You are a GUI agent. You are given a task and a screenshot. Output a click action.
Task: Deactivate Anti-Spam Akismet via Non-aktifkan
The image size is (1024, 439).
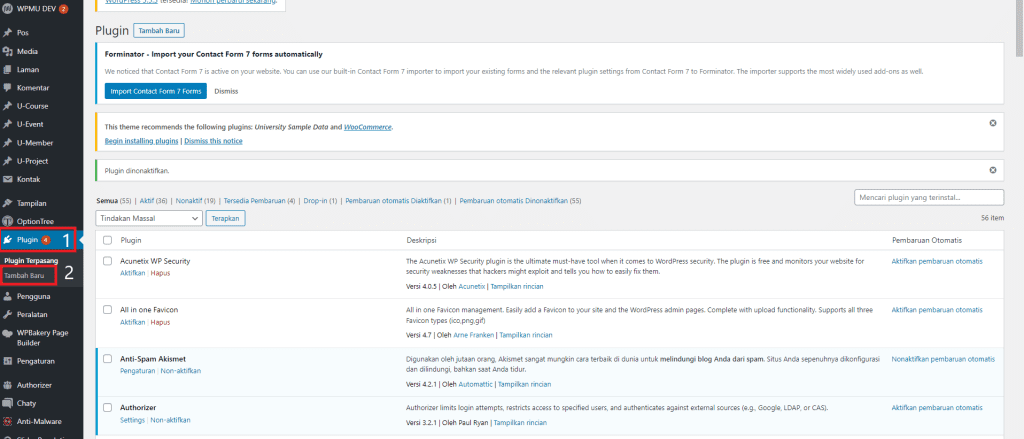(181, 370)
